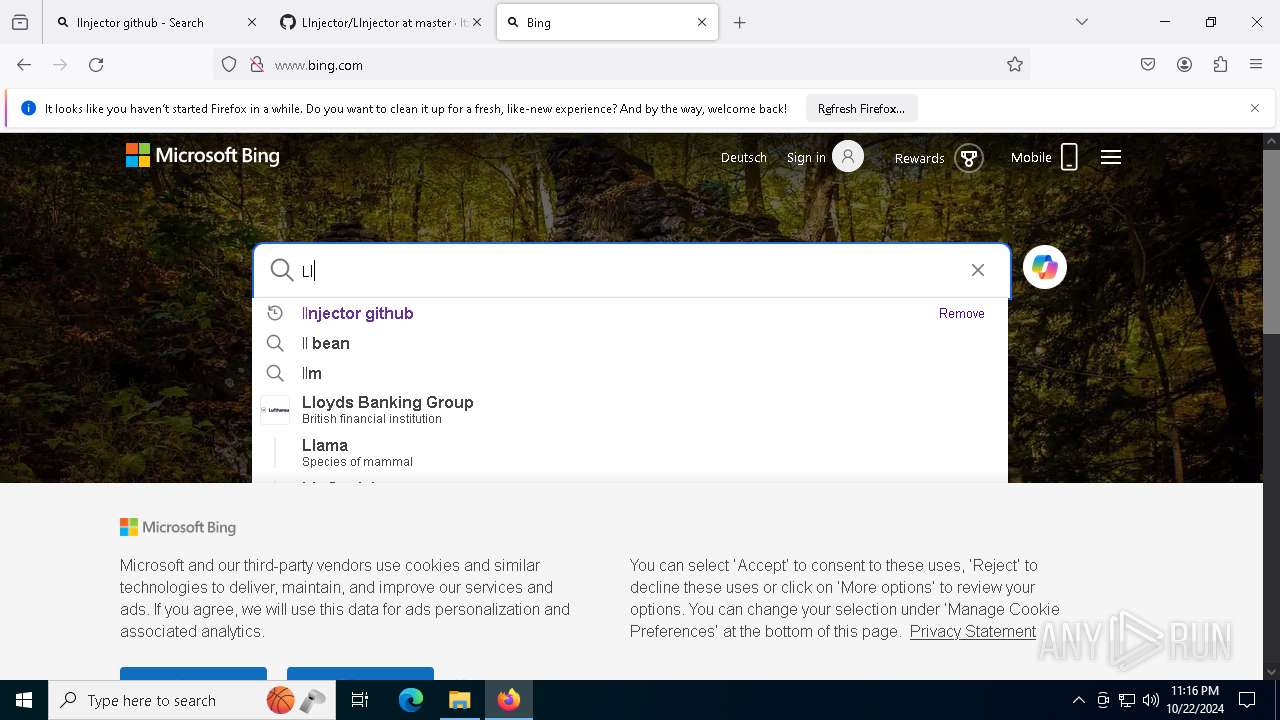The width and height of the screenshot is (1280, 720).
Task: Open the Bing hamburger settings menu
Action: [1111, 157]
